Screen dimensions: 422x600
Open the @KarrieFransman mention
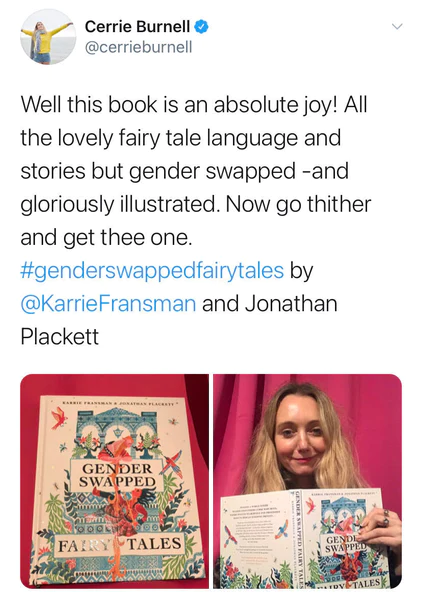point(108,303)
